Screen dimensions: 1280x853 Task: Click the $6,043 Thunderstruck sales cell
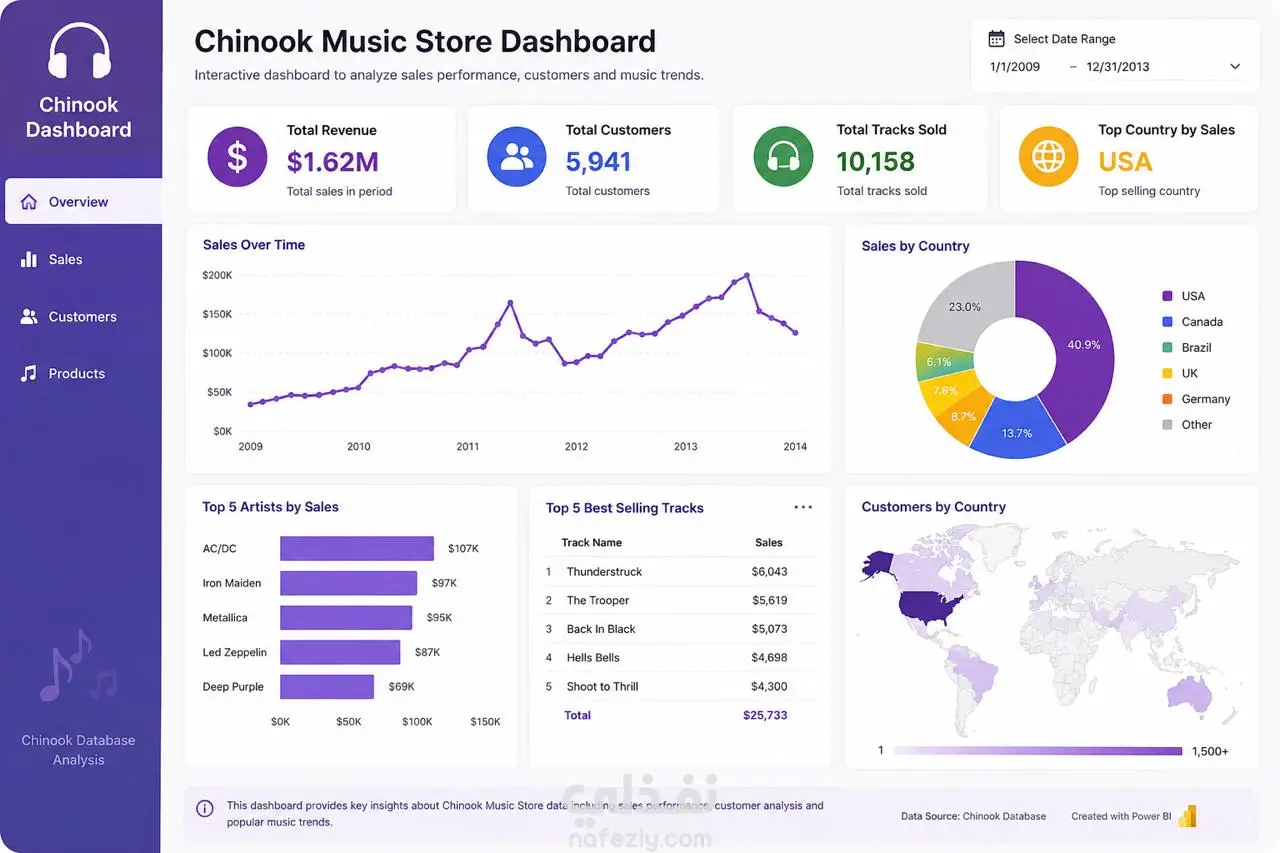tap(769, 572)
